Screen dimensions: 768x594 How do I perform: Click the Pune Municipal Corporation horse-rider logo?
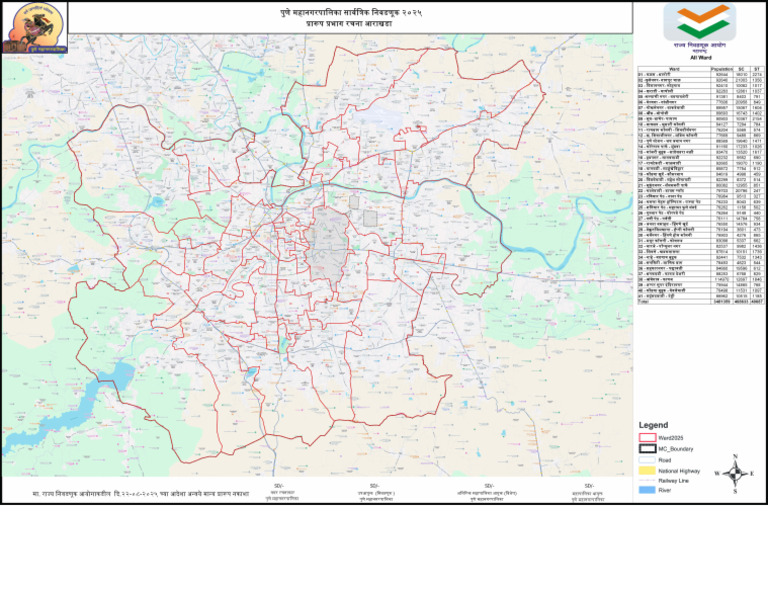tap(35, 27)
